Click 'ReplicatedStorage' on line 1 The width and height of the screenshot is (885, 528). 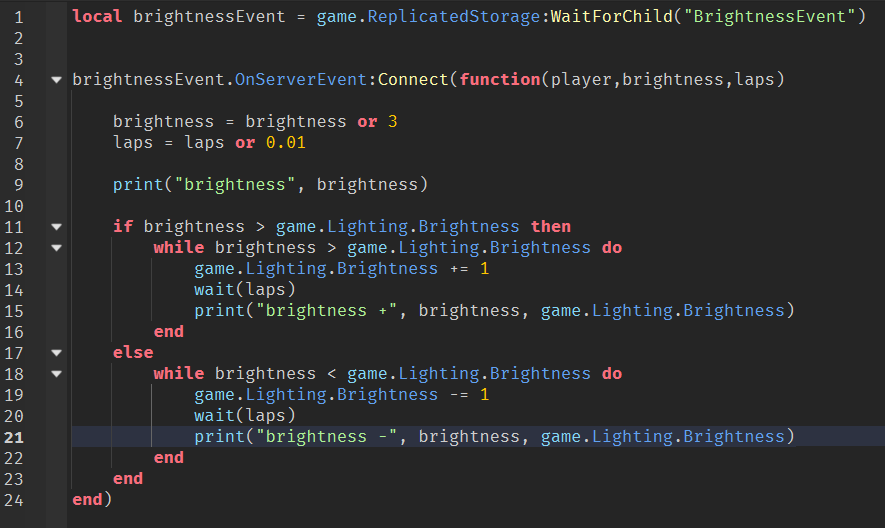coord(454,16)
